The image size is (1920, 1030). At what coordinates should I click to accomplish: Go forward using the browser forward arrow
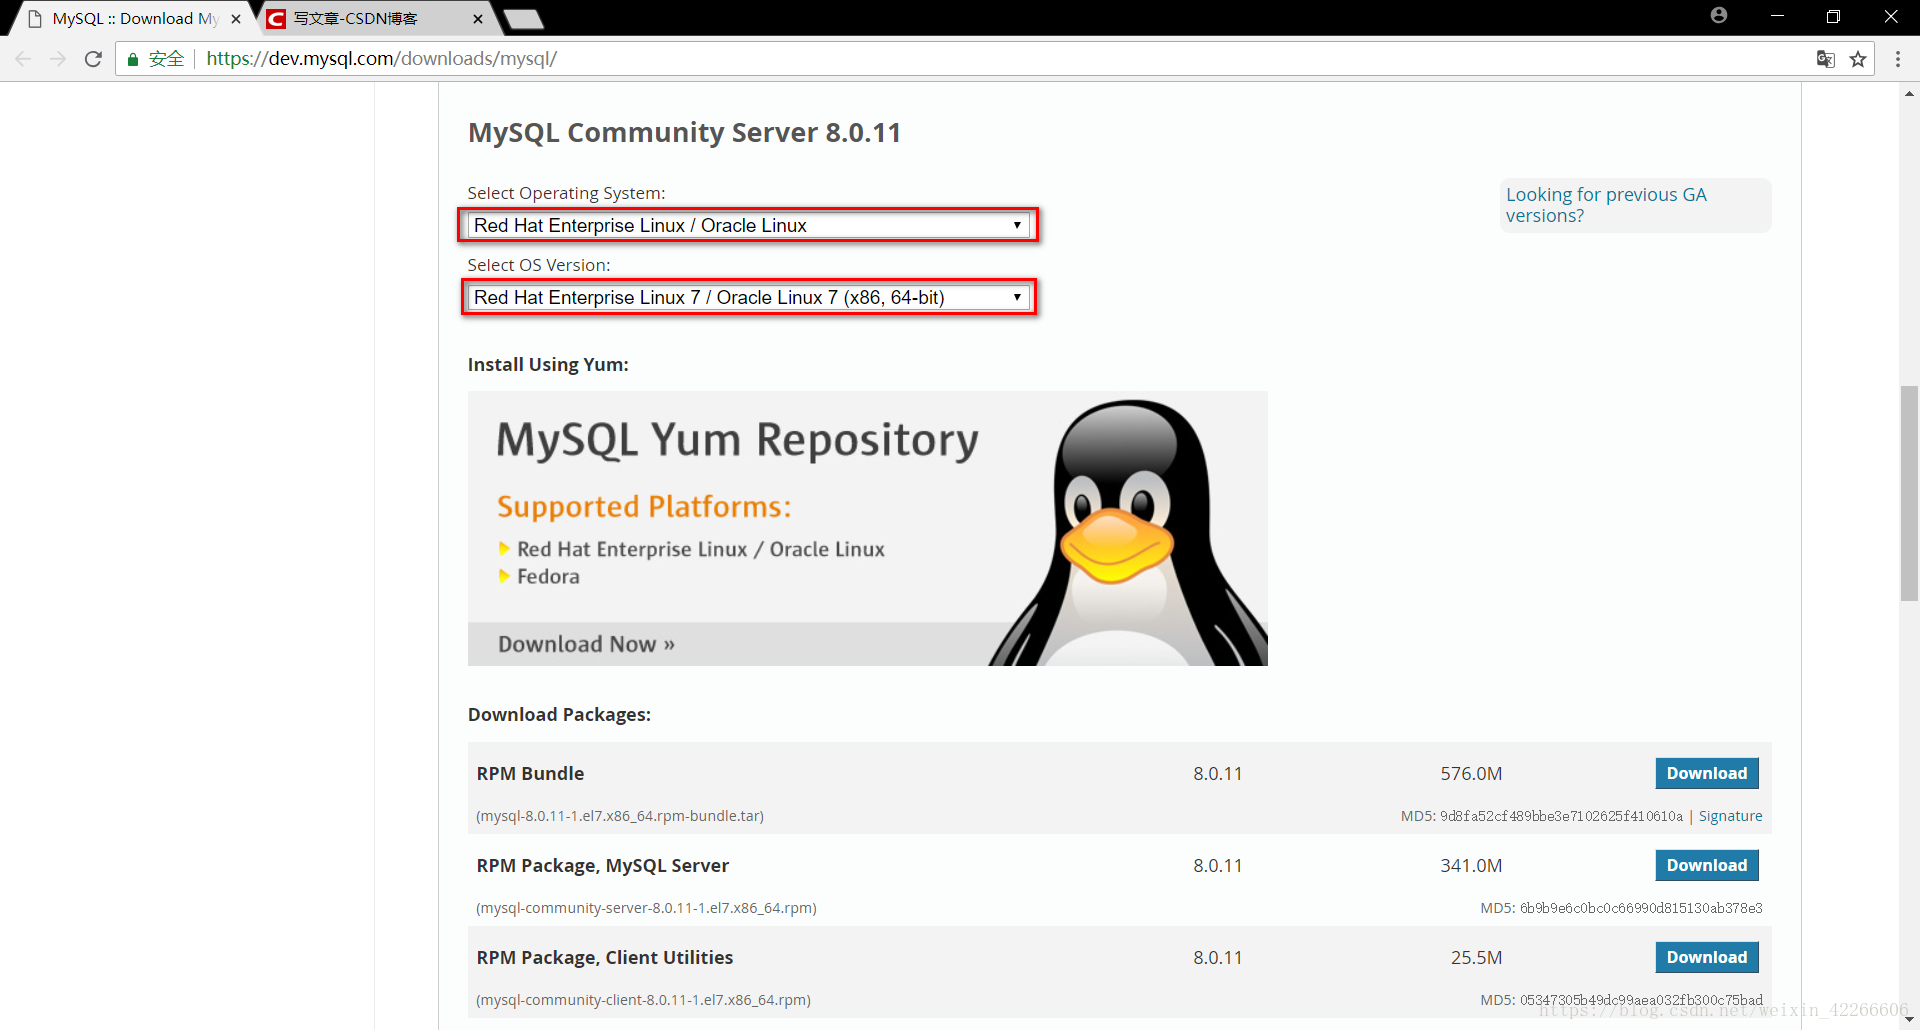tap(58, 59)
